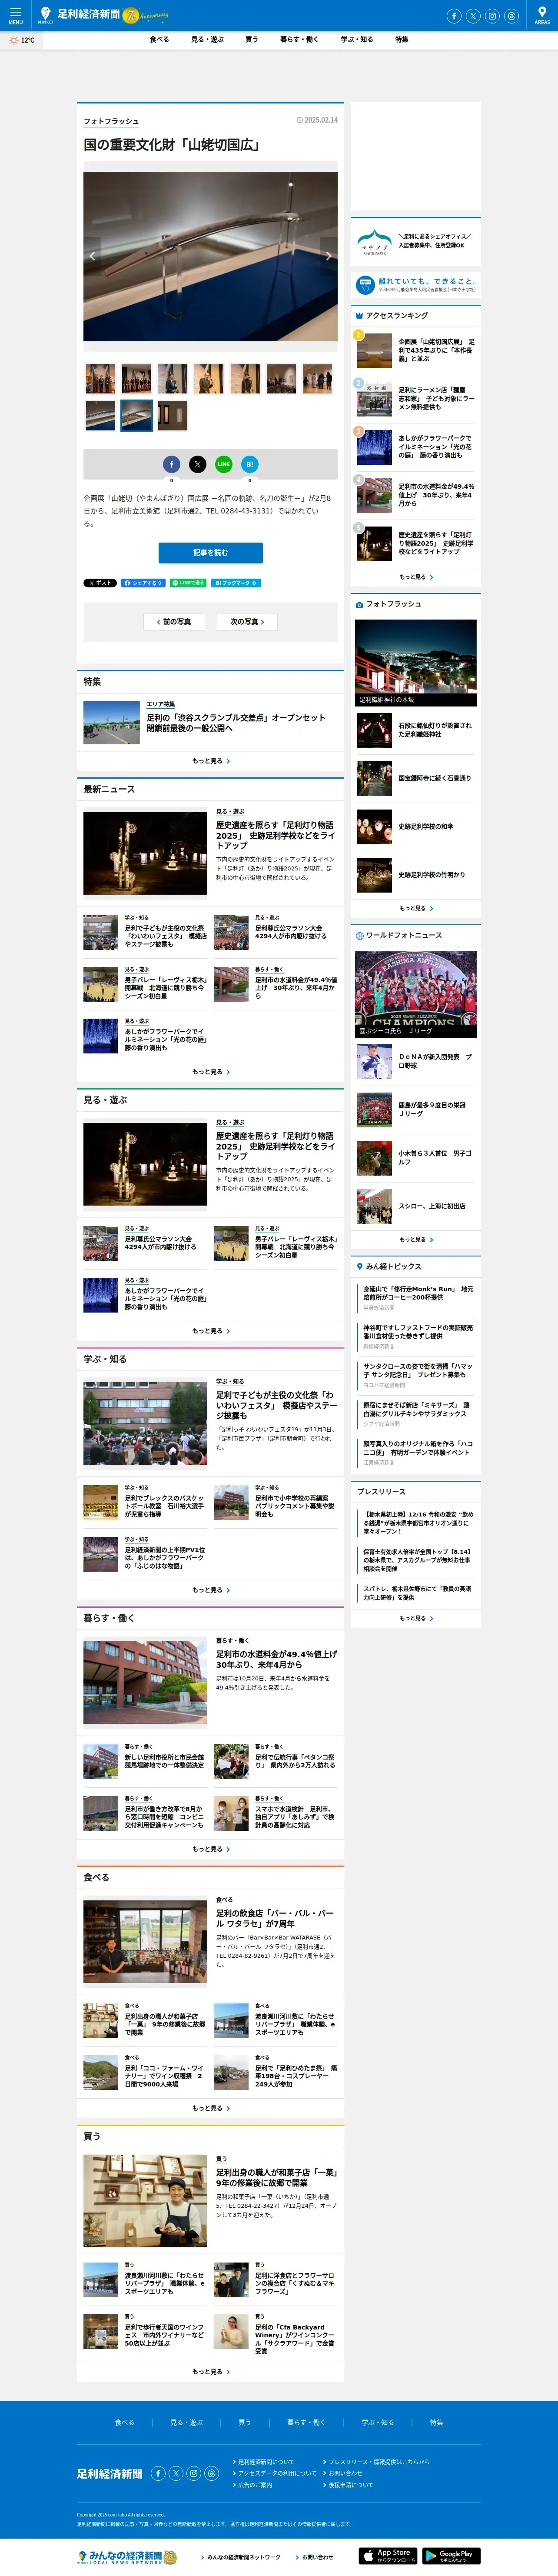This screenshot has width=558, height=2576.
Task: Expand もっと見る under 見る・遊ぶ section
Action: (x=211, y=1331)
